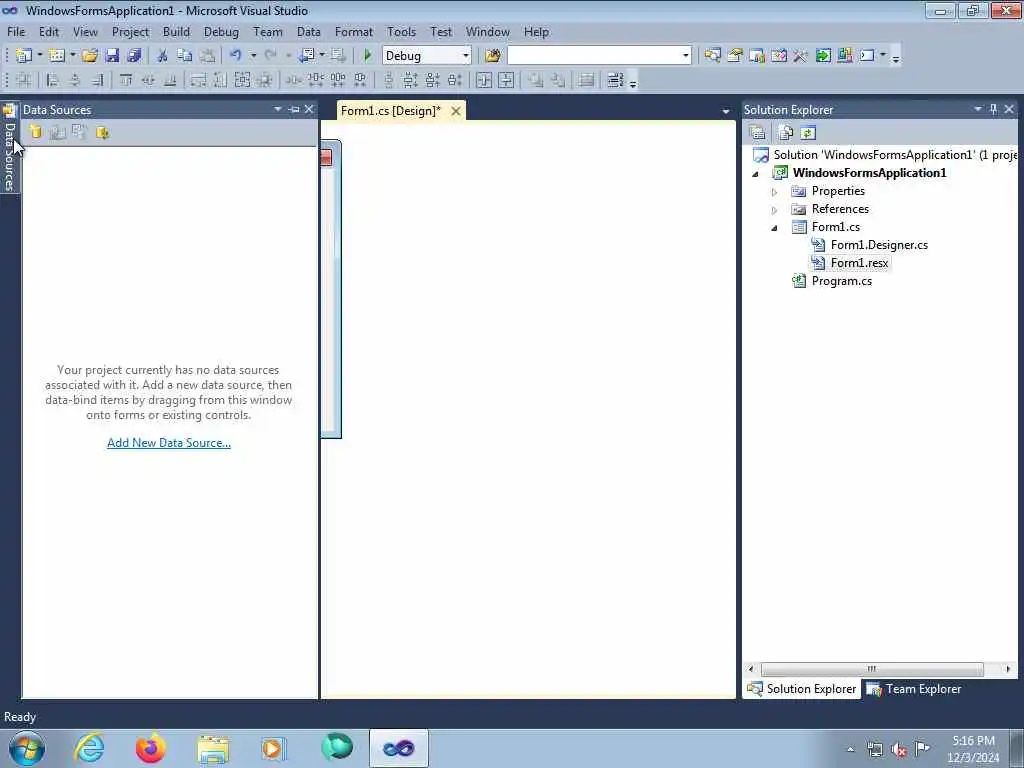Close the Form1.cs [Design] document tab

[456, 111]
